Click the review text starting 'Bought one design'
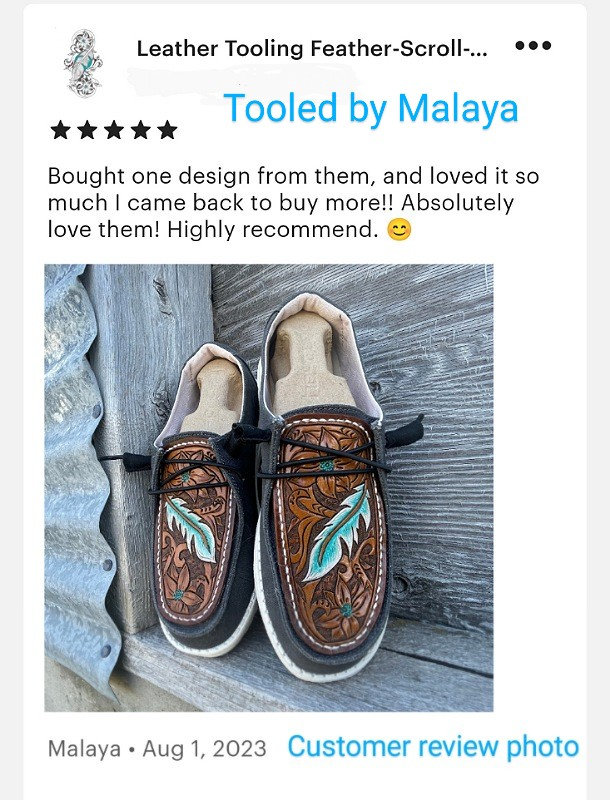 [x=293, y=203]
